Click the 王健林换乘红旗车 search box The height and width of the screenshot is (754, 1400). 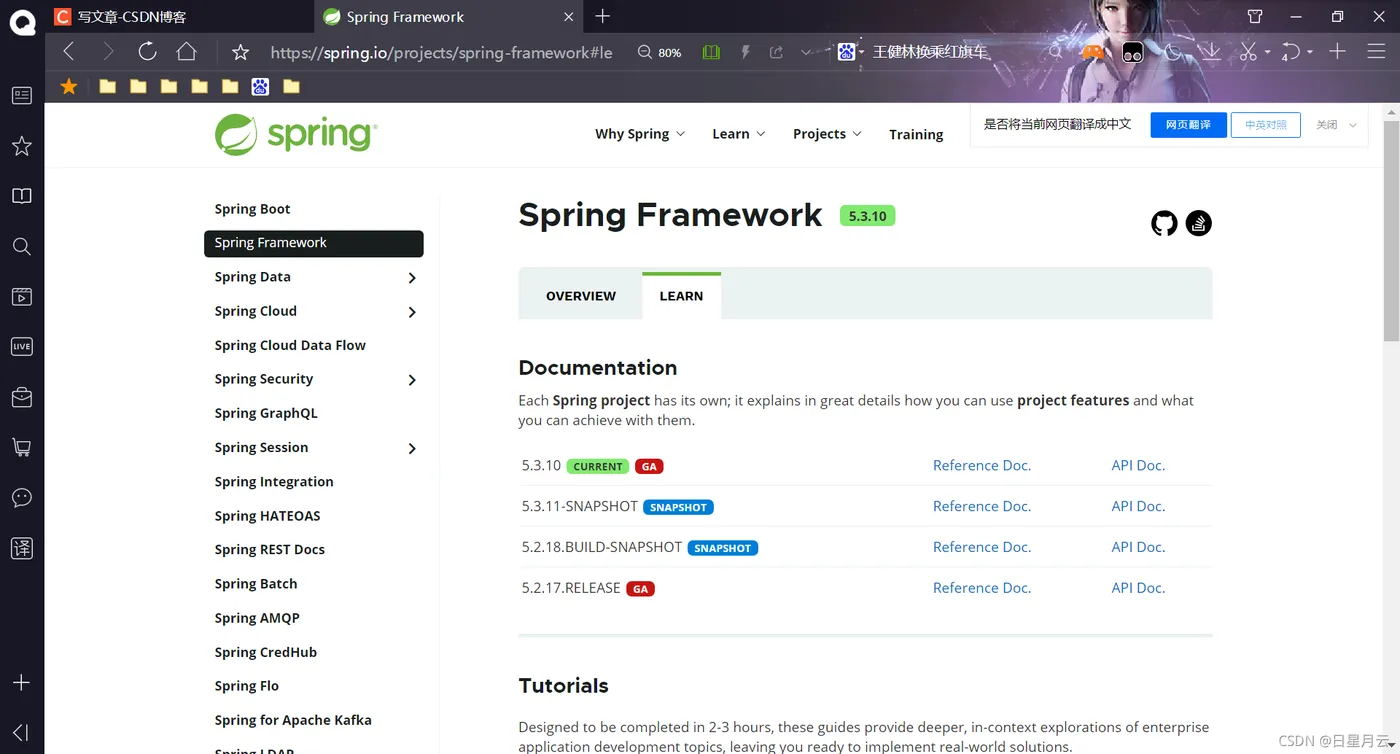coord(930,52)
